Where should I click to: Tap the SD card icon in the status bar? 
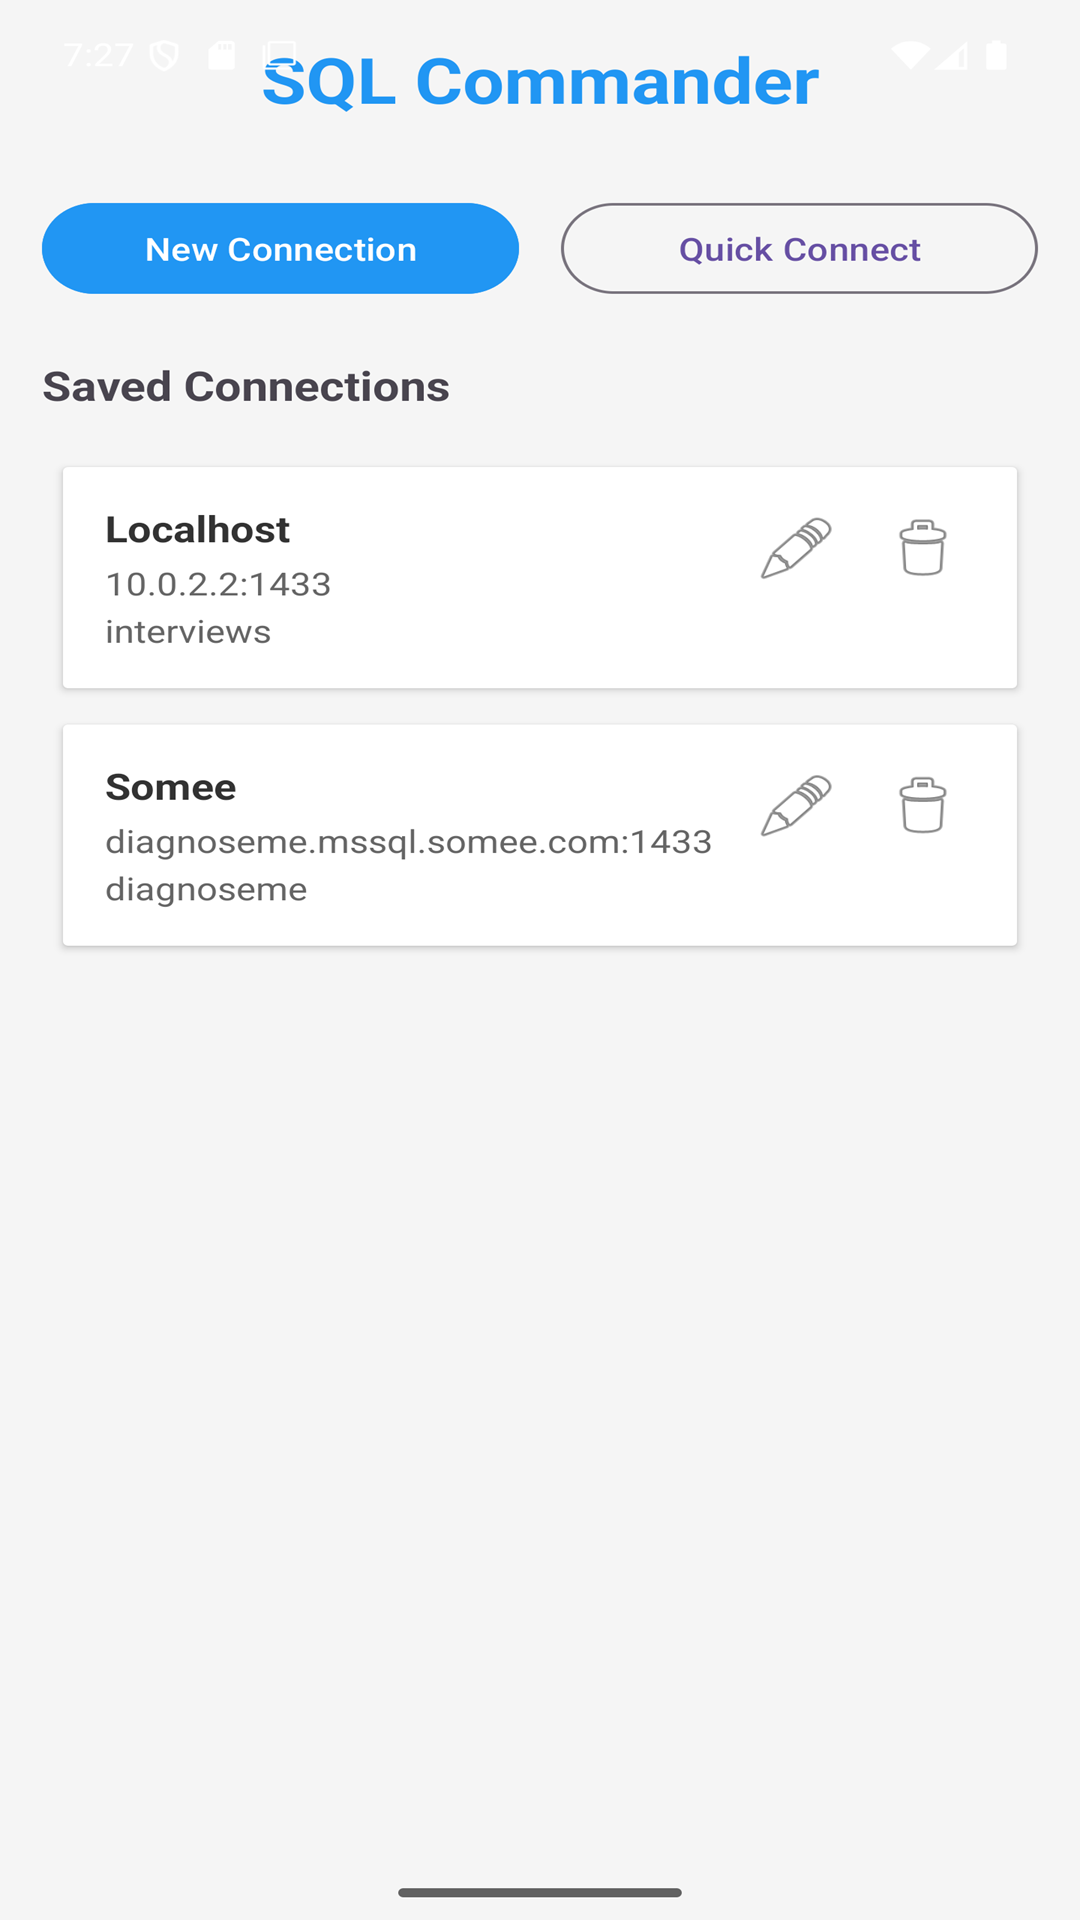point(221,55)
